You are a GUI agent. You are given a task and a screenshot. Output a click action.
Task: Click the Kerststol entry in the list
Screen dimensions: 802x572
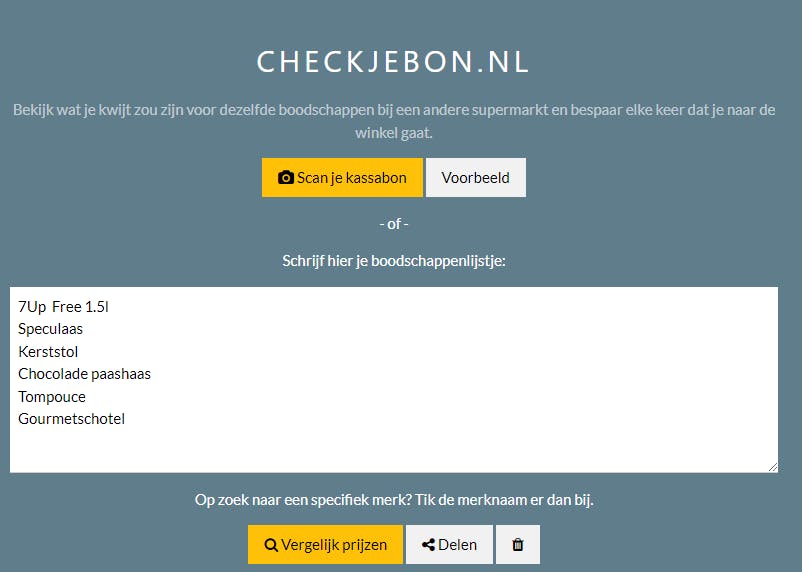[x=48, y=352]
